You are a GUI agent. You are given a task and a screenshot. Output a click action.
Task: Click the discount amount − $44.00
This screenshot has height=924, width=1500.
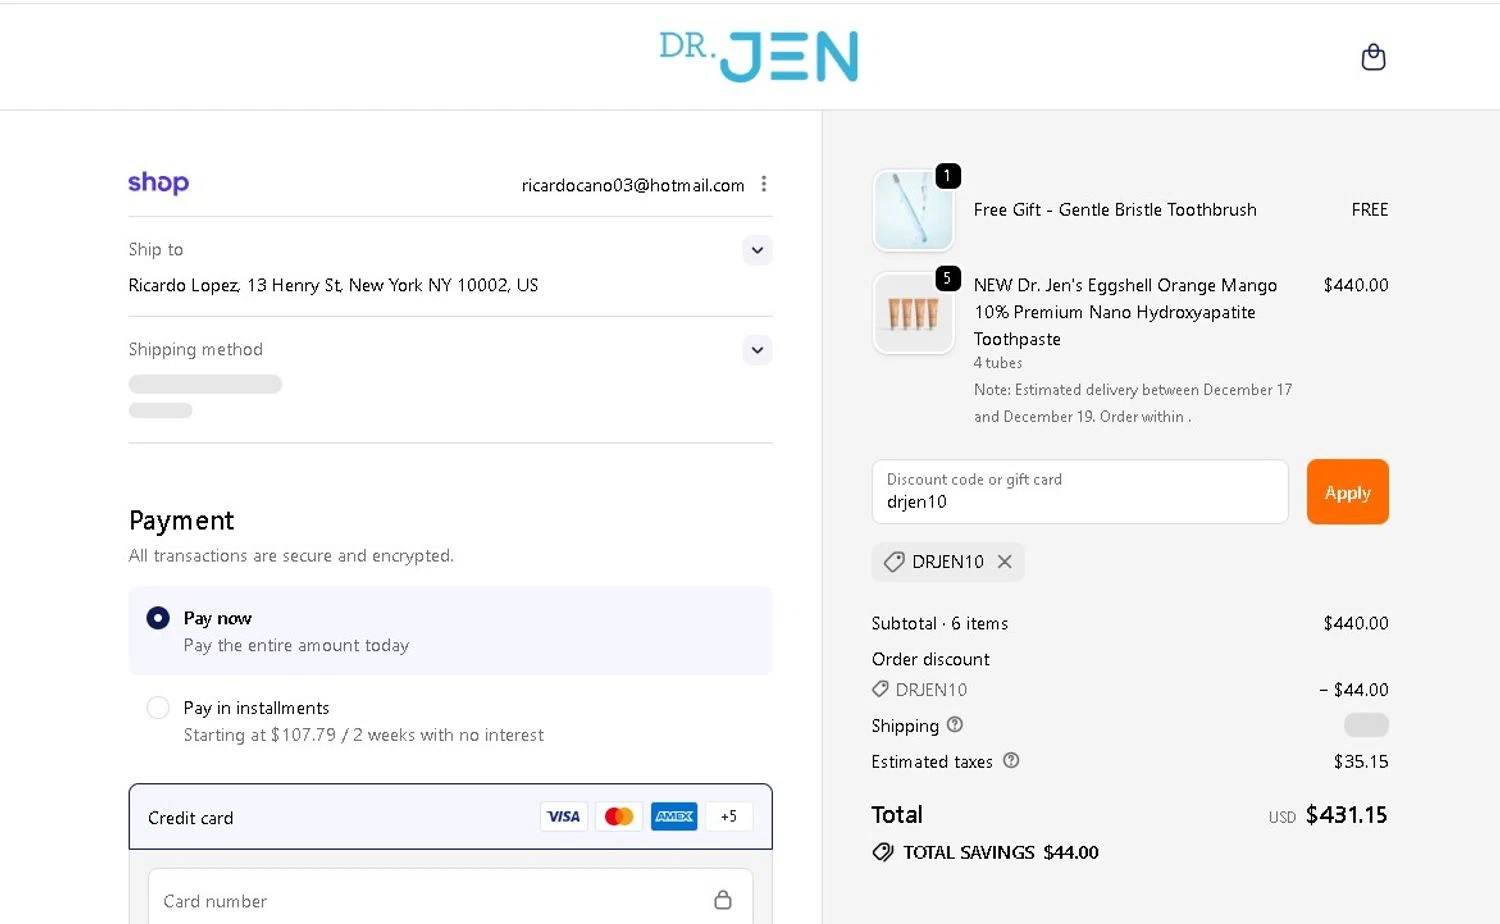click(1353, 689)
